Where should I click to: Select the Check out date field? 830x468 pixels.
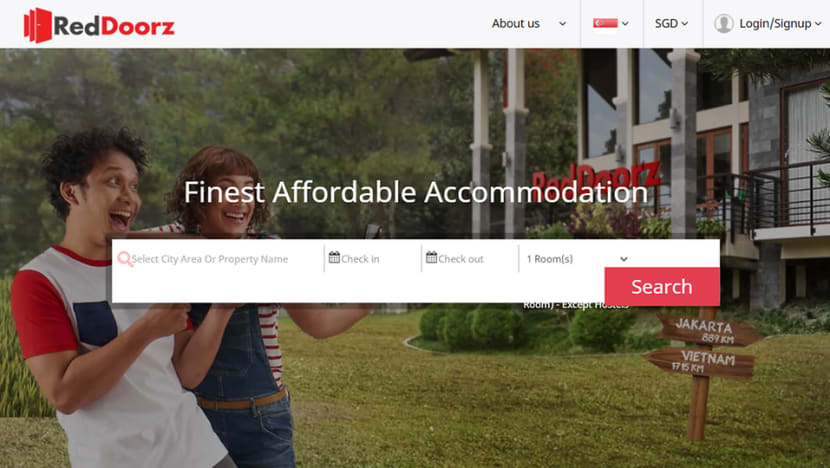coord(470,259)
